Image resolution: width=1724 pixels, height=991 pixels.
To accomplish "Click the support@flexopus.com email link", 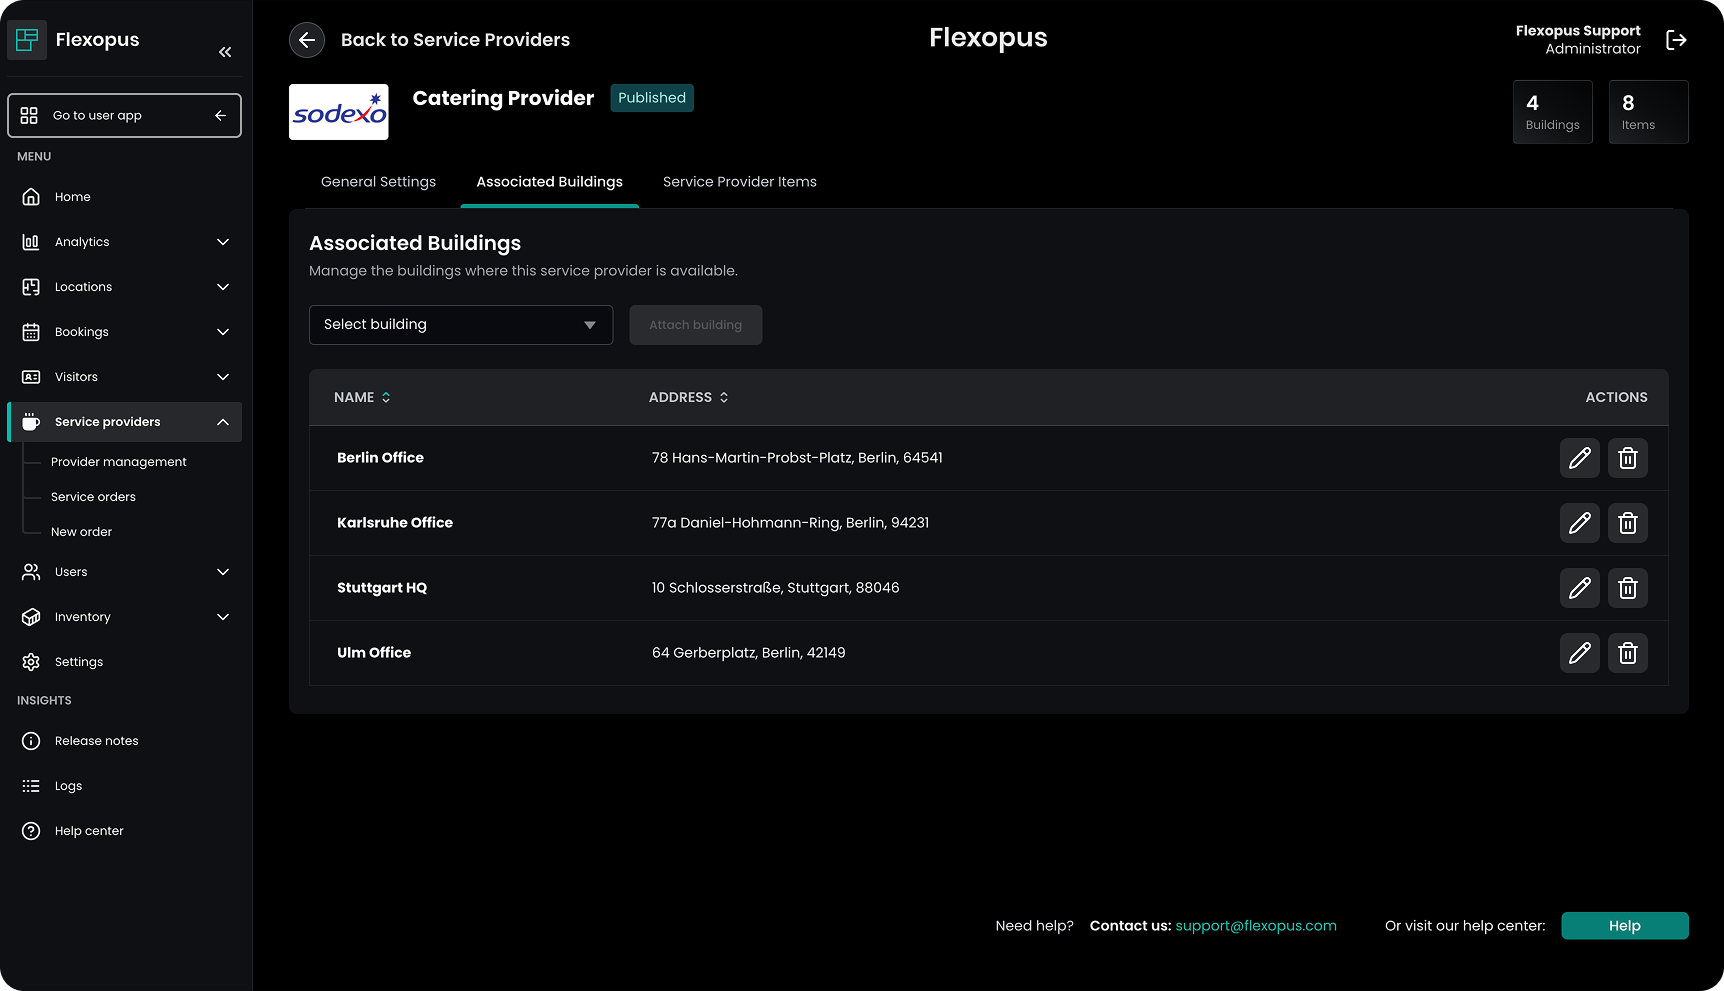I will [x=1255, y=926].
